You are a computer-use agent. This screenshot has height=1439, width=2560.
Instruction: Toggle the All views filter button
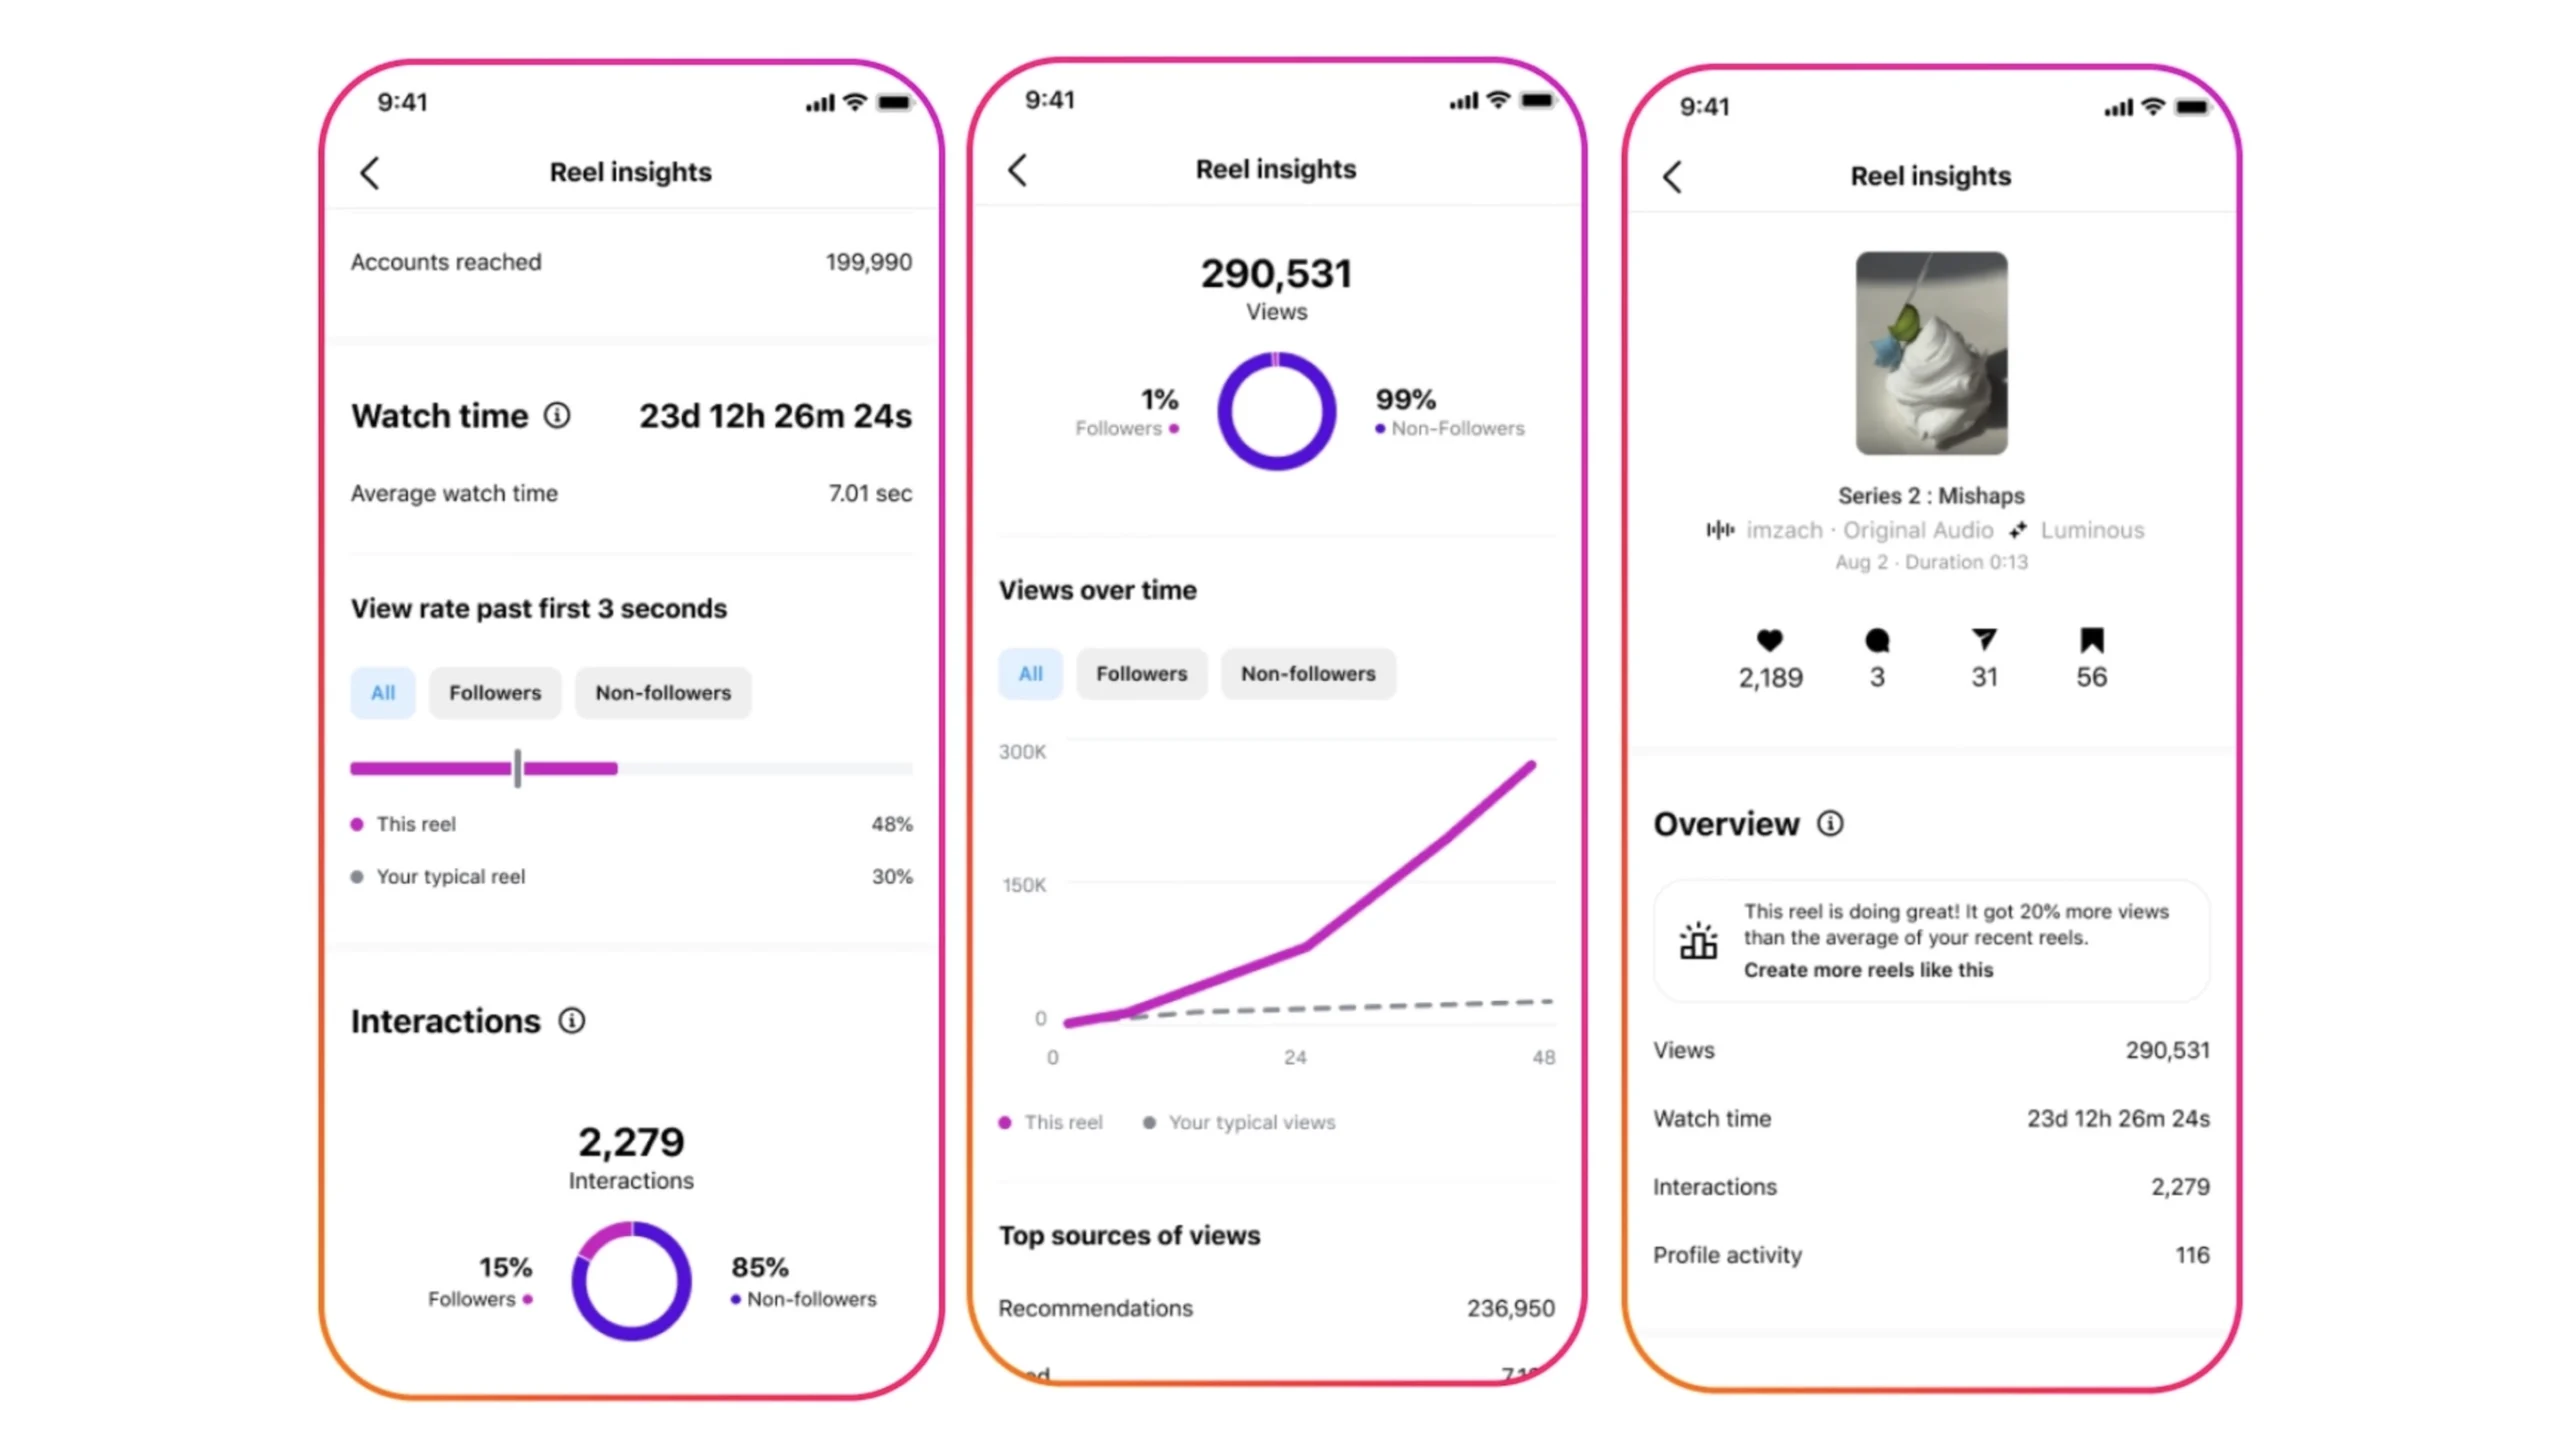(x=1029, y=672)
